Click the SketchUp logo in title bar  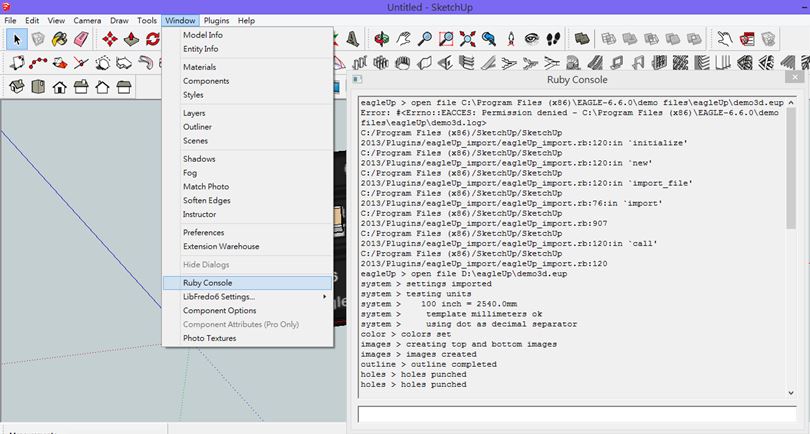(x=6, y=7)
